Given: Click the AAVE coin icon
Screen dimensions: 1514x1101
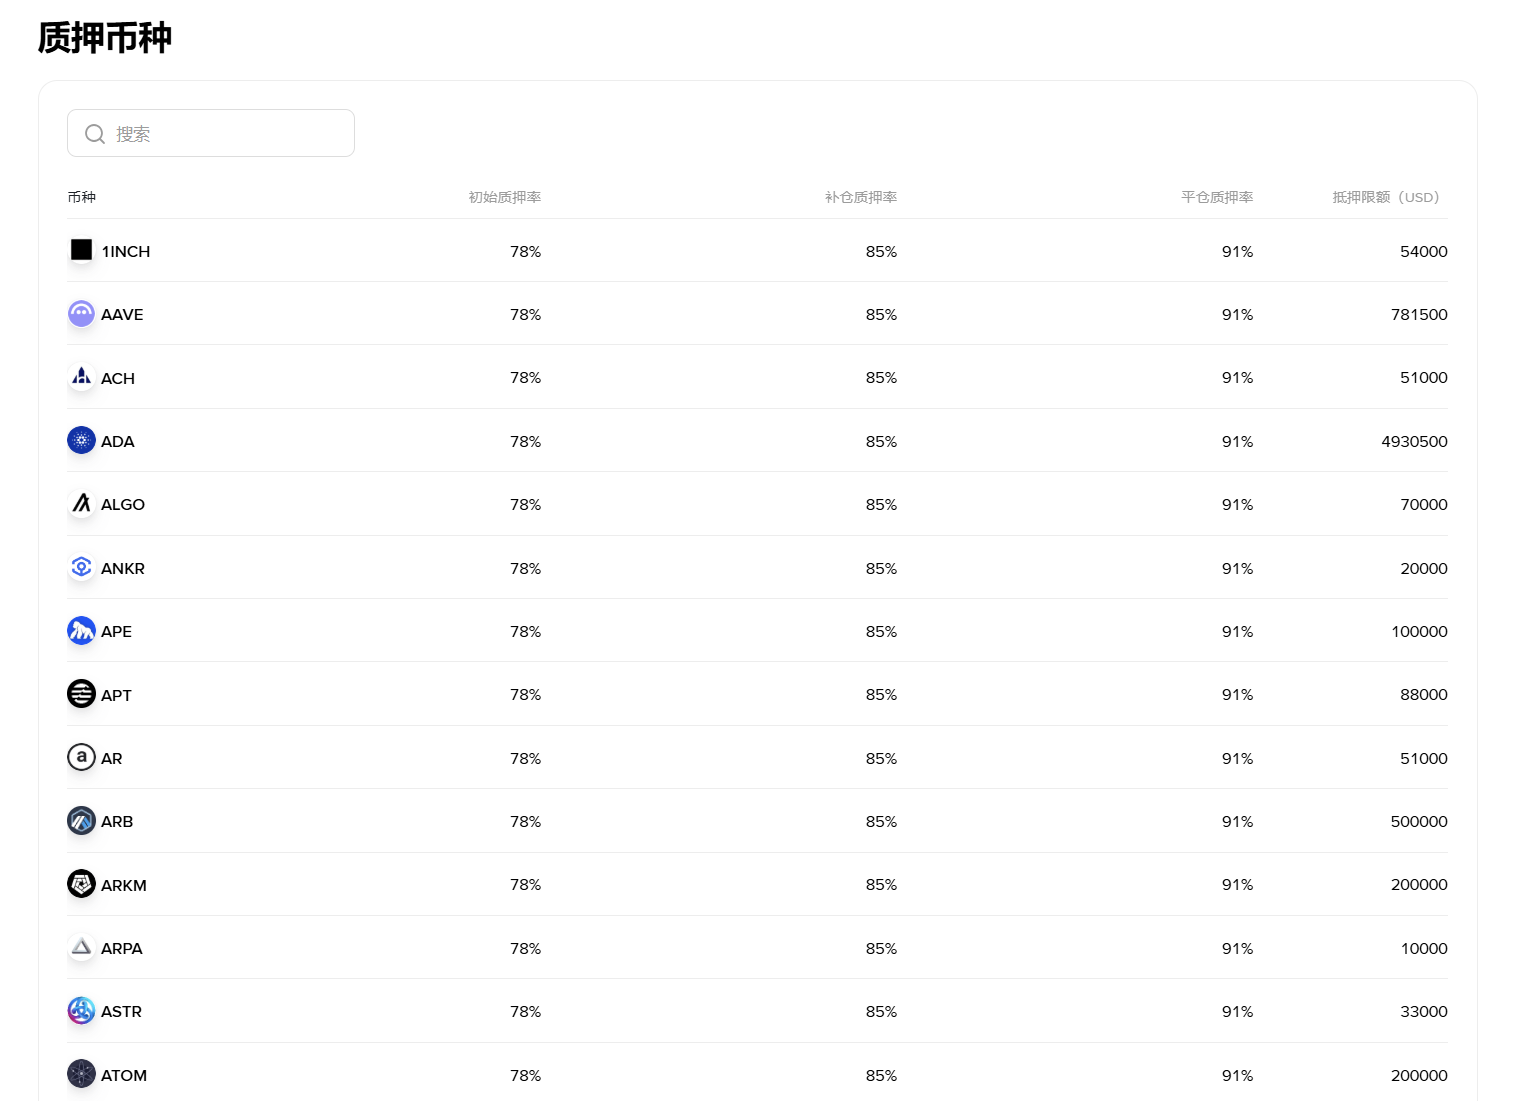Looking at the screenshot, I should tap(81, 314).
